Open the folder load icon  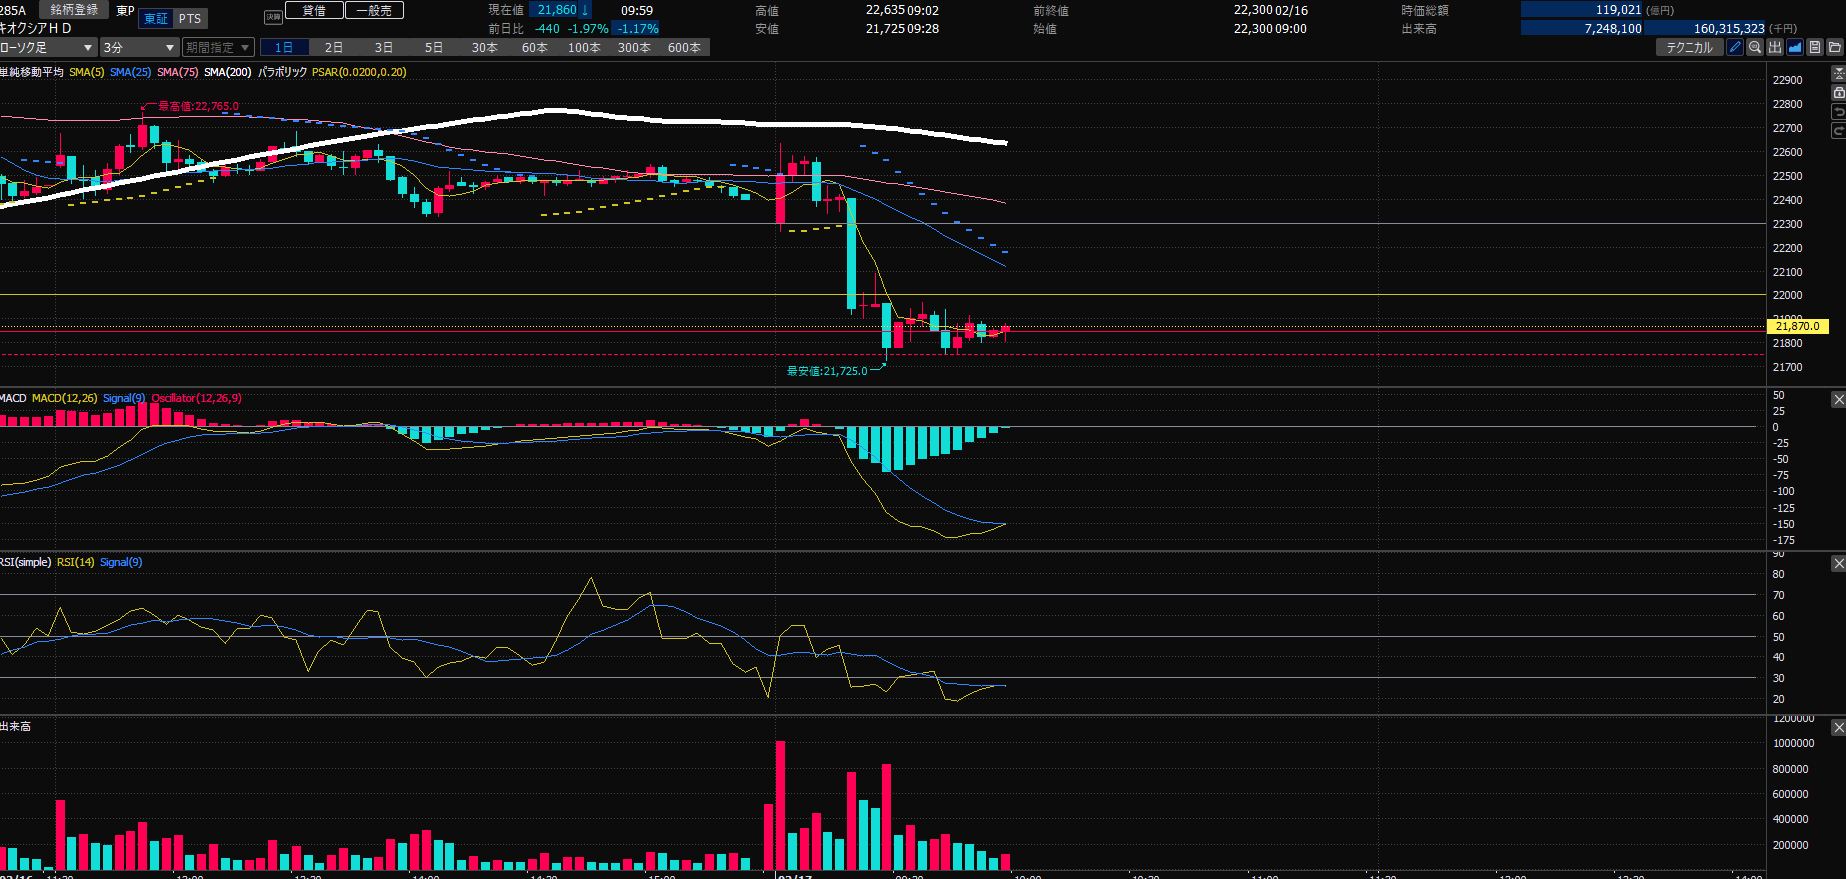tap(1835, 47)
